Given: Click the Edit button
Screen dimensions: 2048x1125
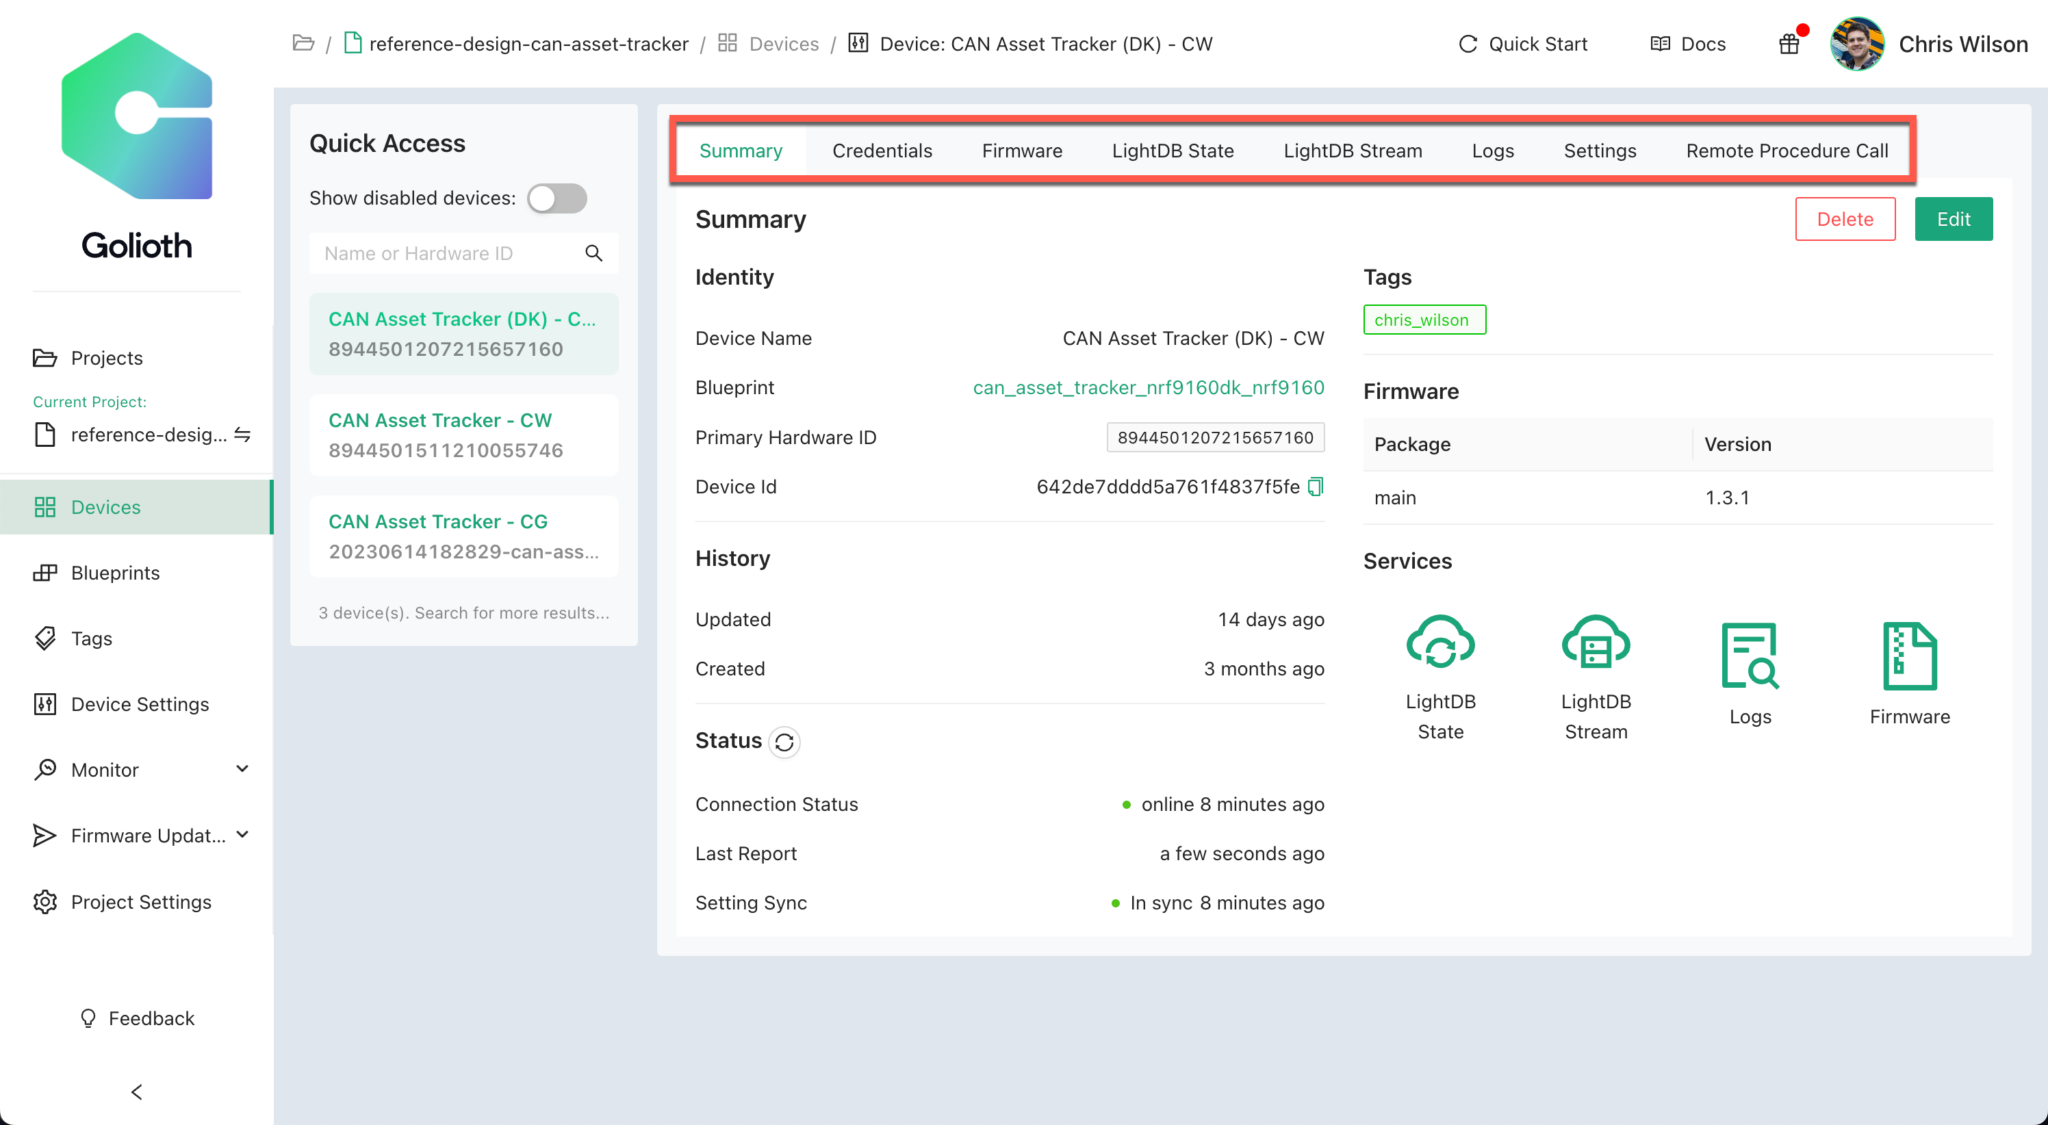Looking at the screenshot, I should click(x=1953, y=218).
